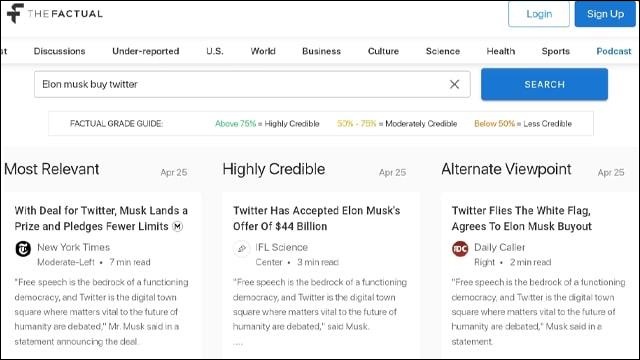The height and width of the screenshot is (360, 640).
Task: Click The Factual logo icon
Action: pos(15,13)
